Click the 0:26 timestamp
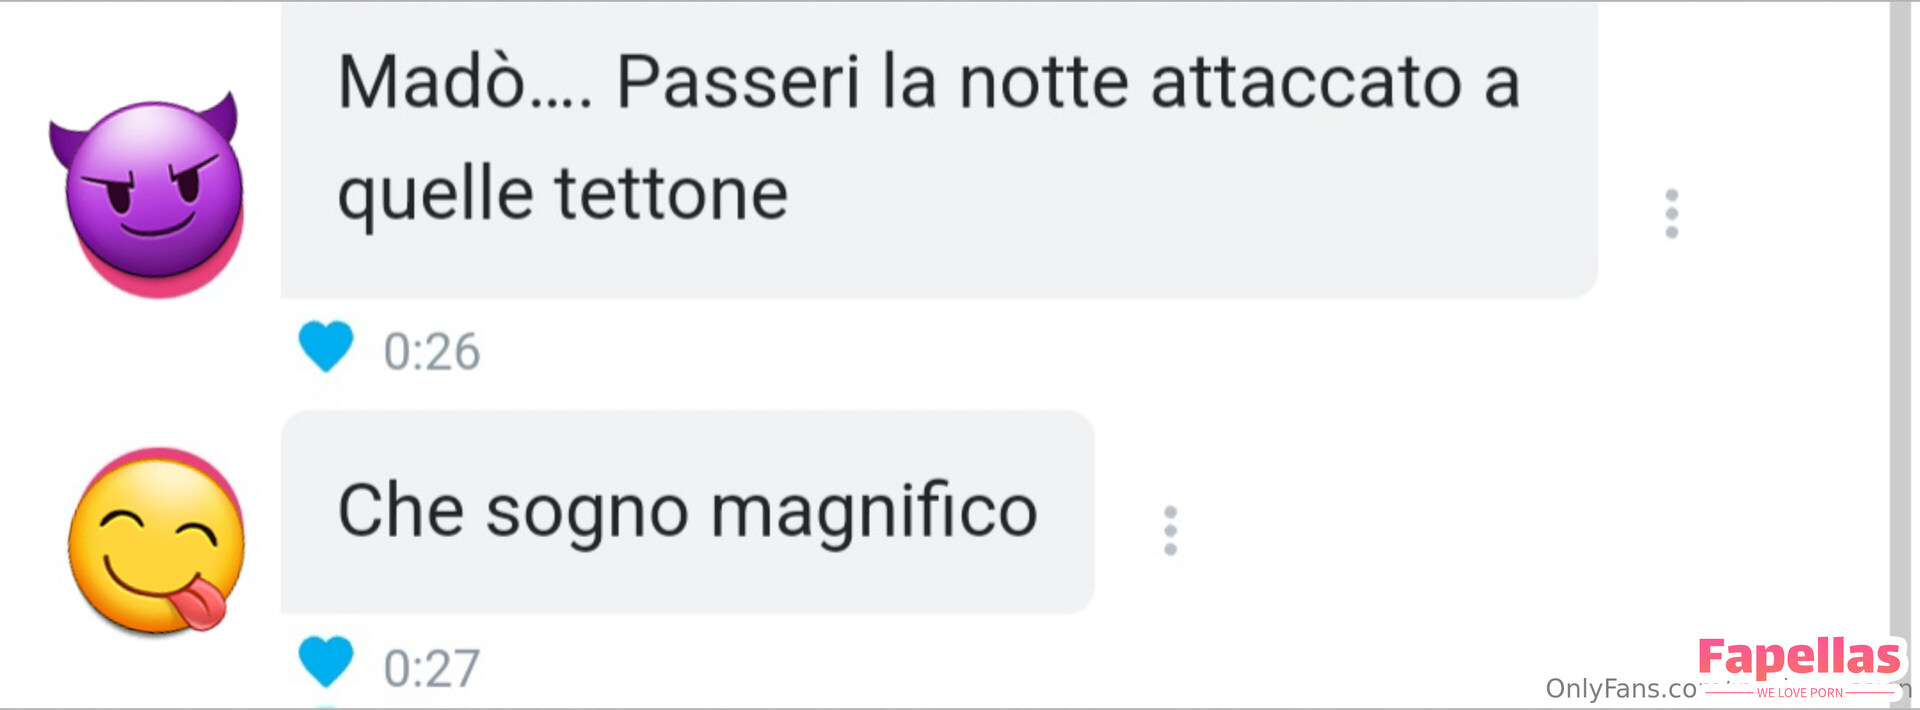Viewport: 1920px width, 710px height. [x=432, y=352]
